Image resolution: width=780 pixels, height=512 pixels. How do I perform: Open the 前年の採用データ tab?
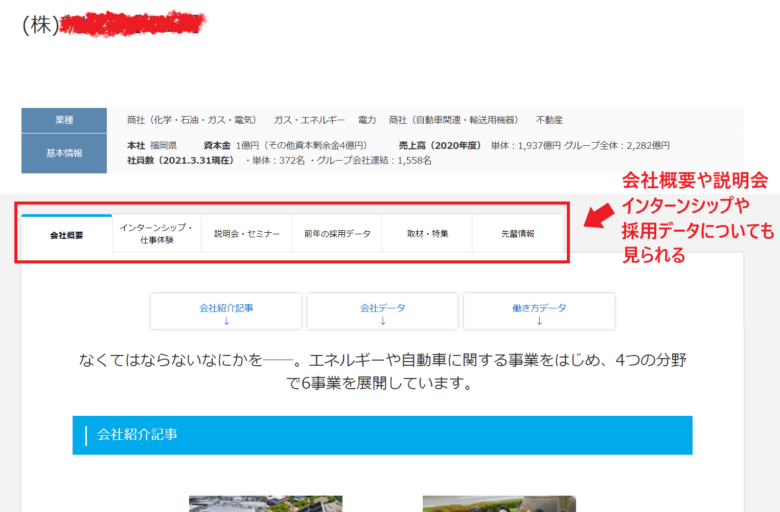tap(337, 233)
